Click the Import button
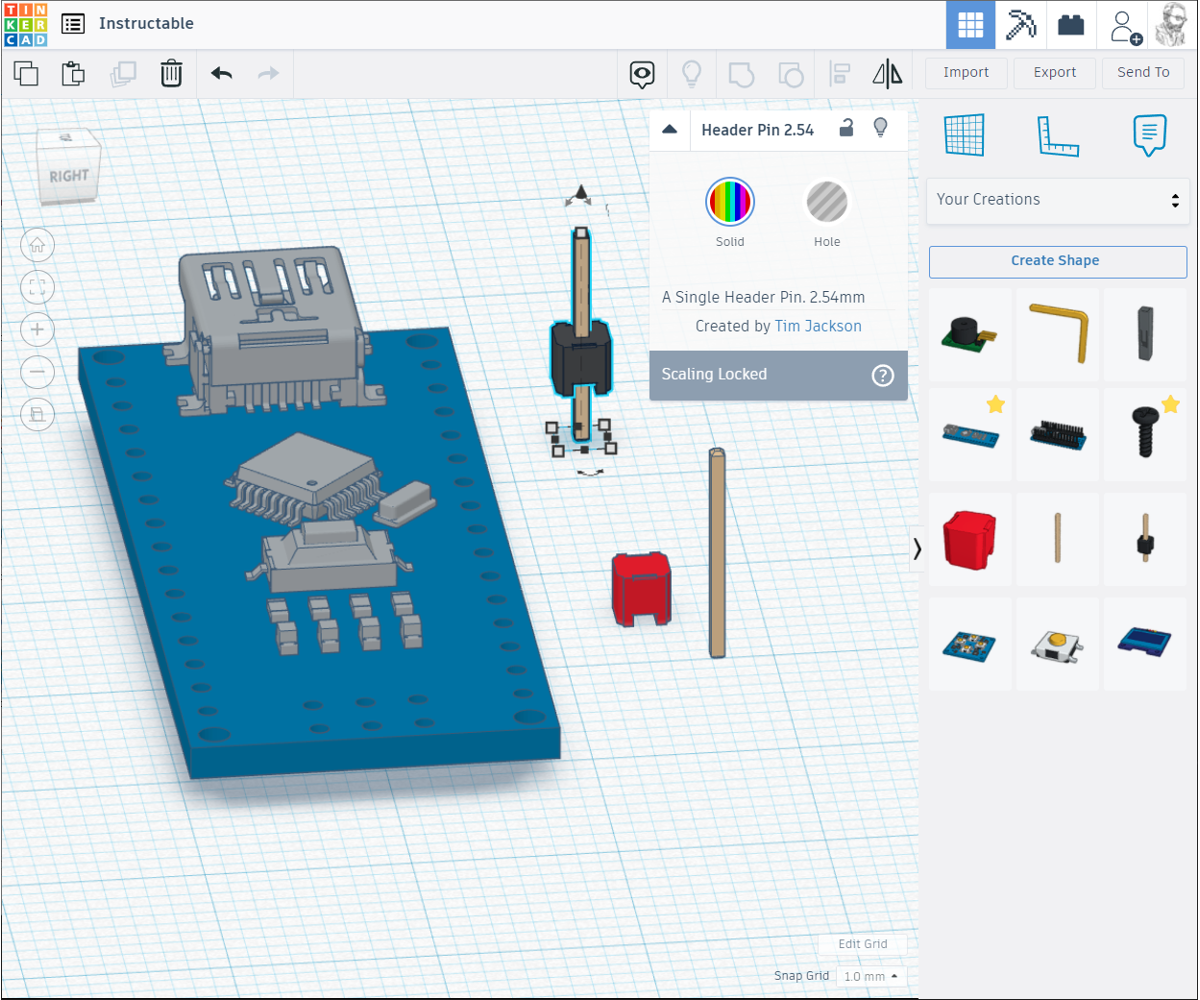1200x1000 pixels. [x=966, y=72]
